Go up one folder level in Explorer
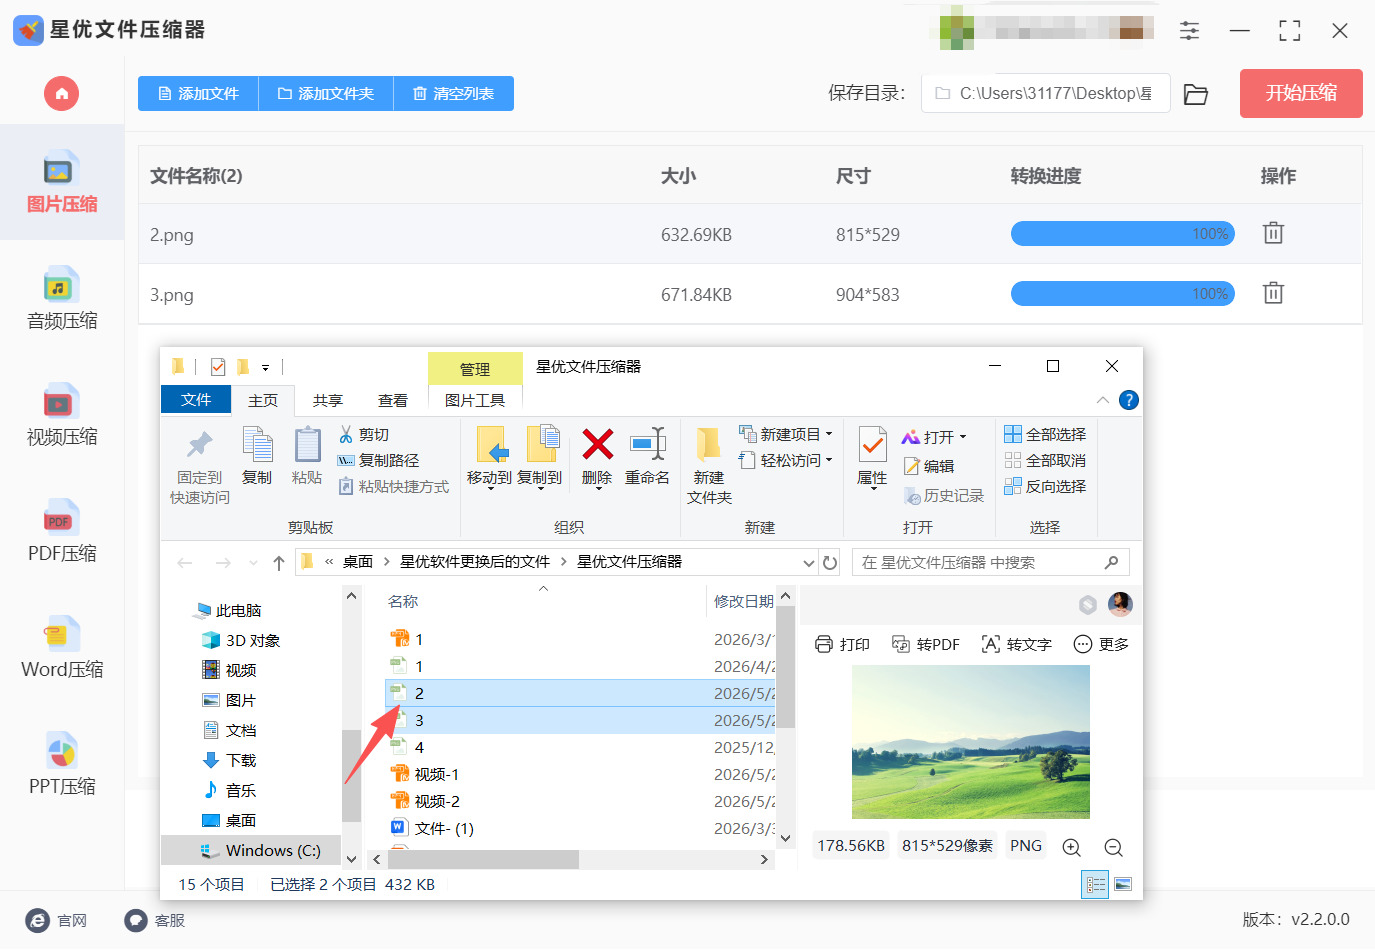The height and width of the screenshot is (950, 1375). 279,563
